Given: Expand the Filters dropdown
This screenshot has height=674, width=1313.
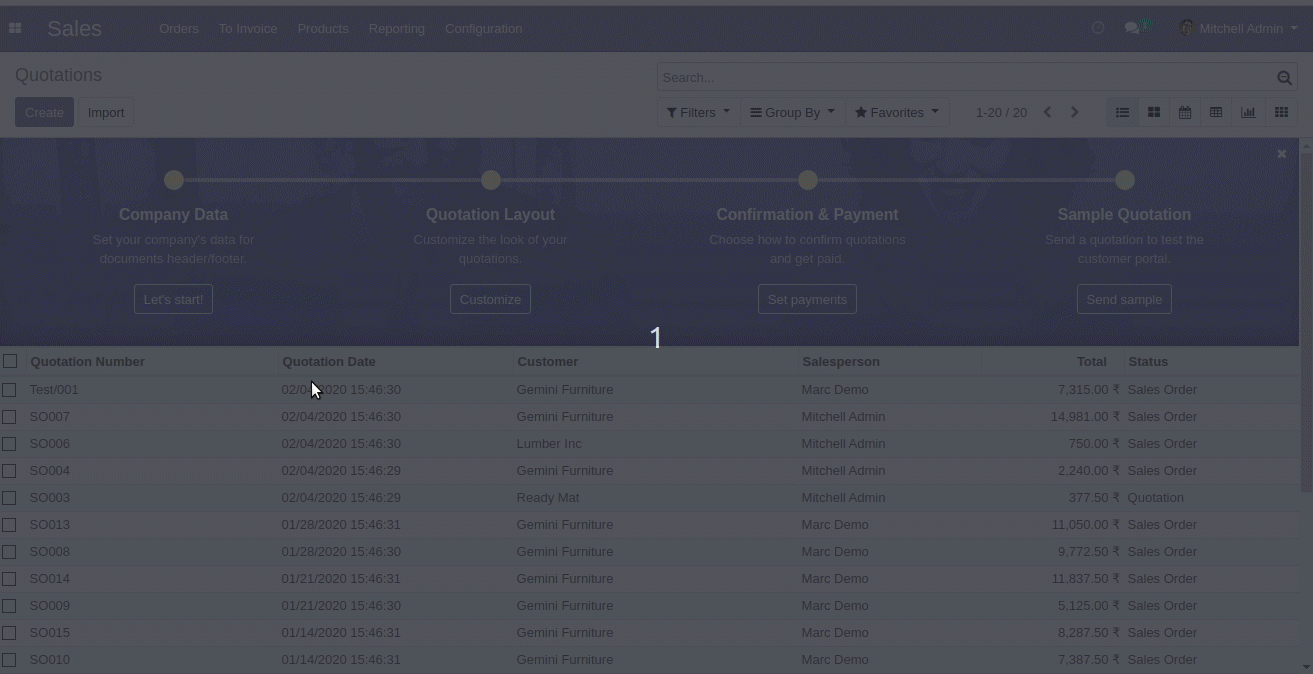Looking at the screenshot, I should point(698,112).
